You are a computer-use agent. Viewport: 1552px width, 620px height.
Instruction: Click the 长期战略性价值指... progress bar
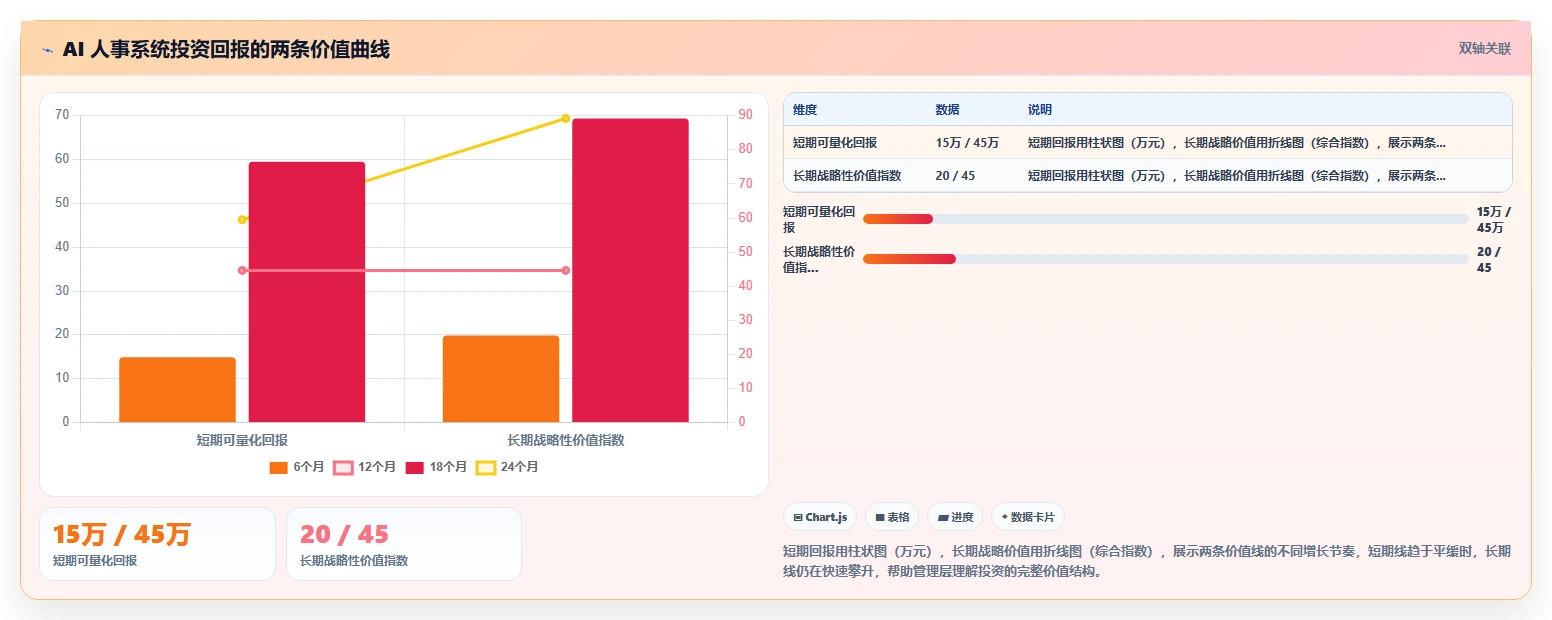1165,259
